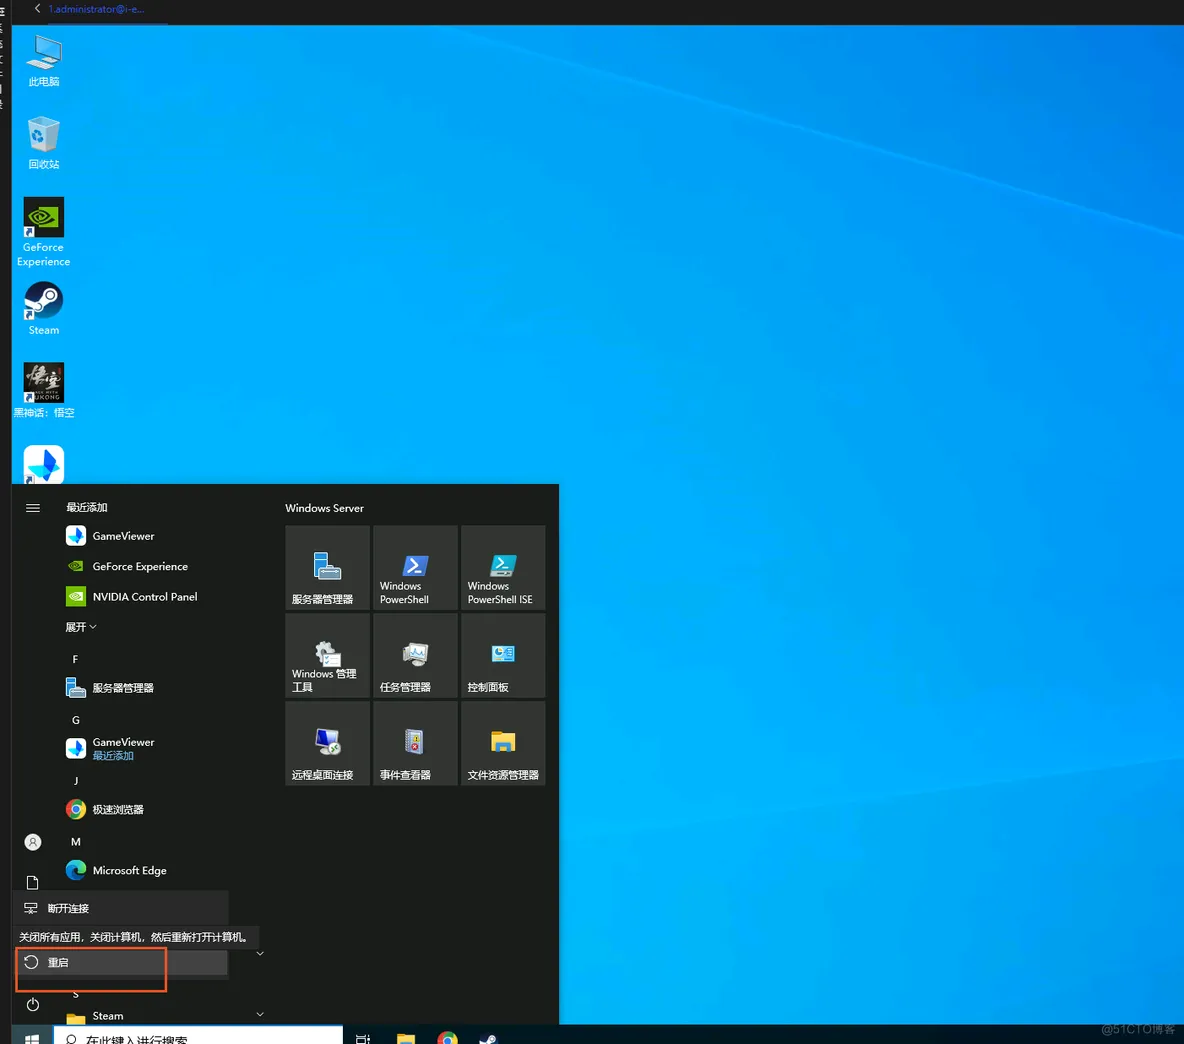Toggle the Start hamburger menu
1184x1044 pixels.
[x=32, y=508]
